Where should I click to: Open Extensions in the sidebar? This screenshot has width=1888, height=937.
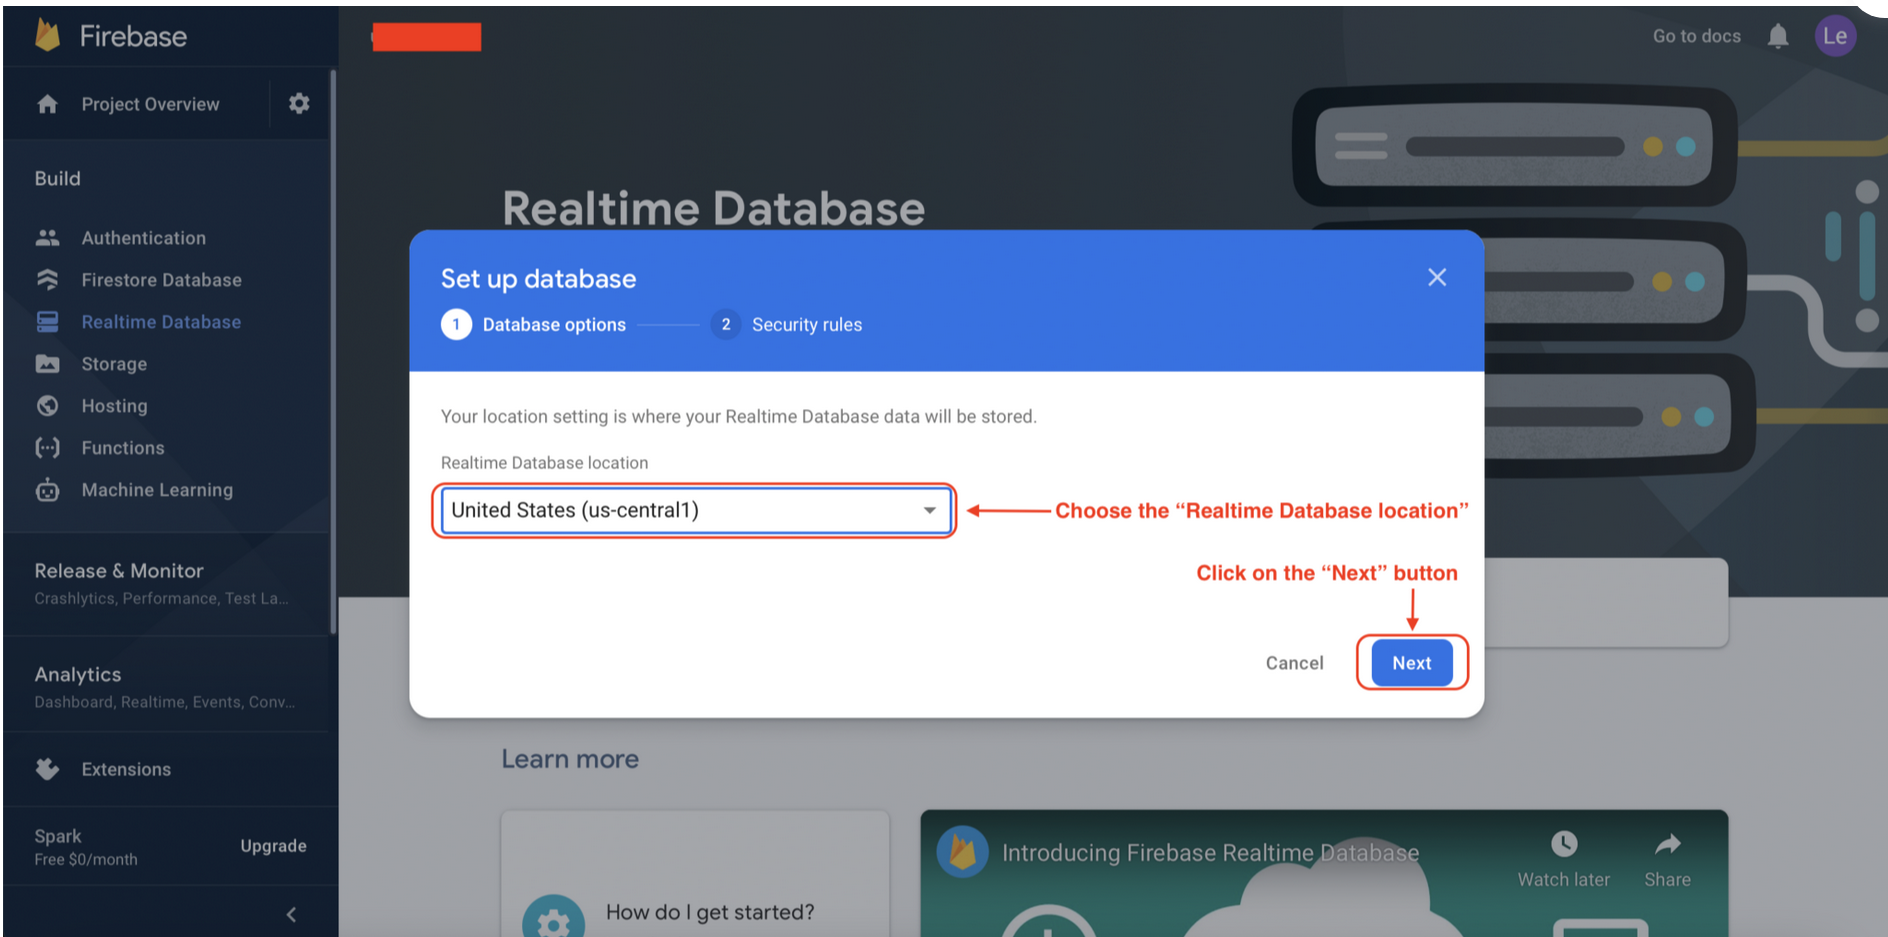(126, 769)
